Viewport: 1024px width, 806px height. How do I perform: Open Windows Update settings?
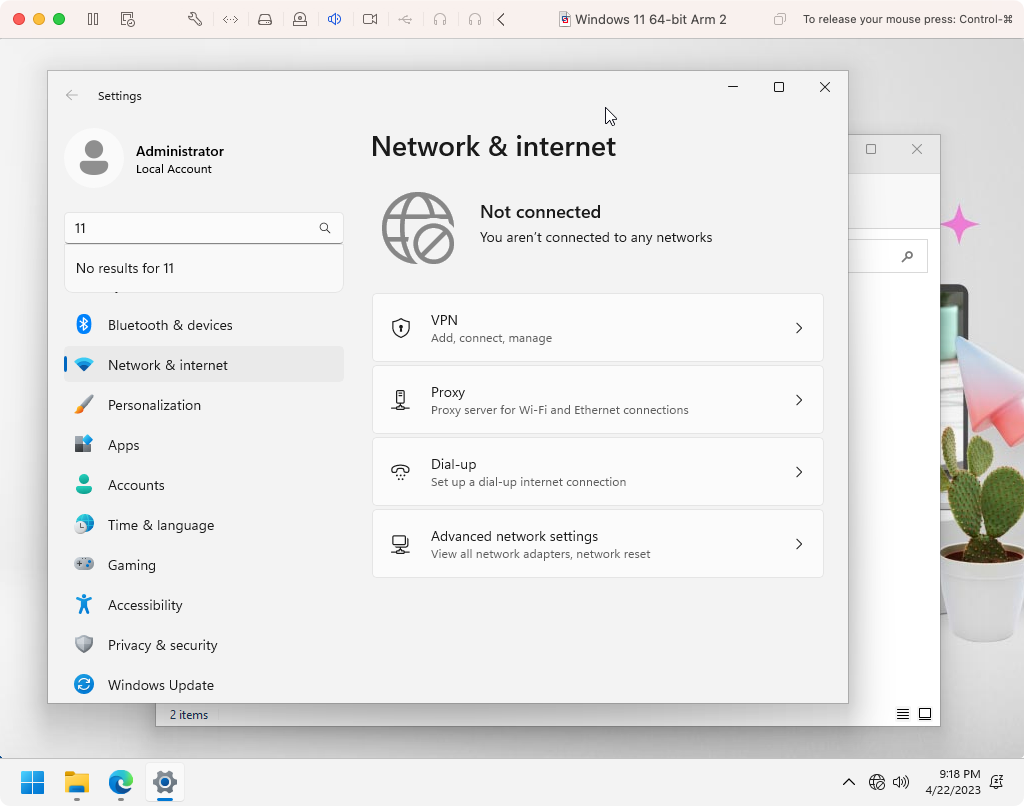pos(204,685)
